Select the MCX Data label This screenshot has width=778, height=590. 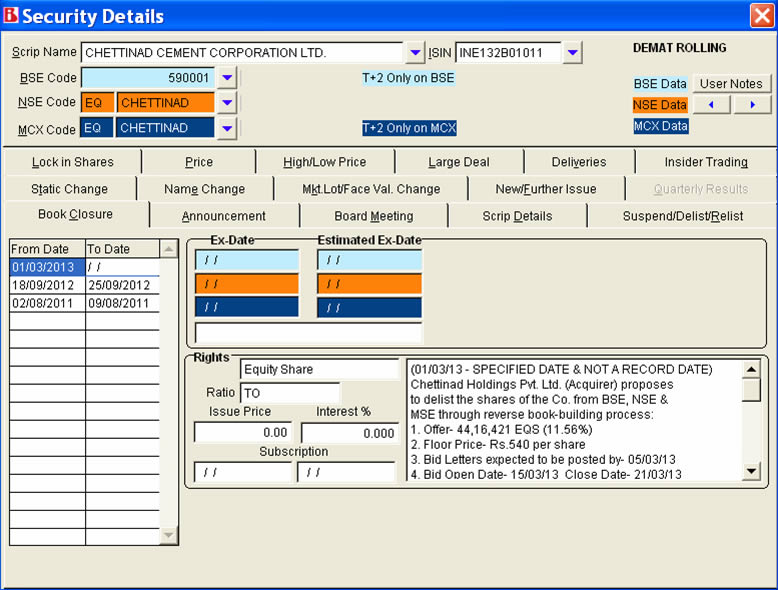[660, 126]
